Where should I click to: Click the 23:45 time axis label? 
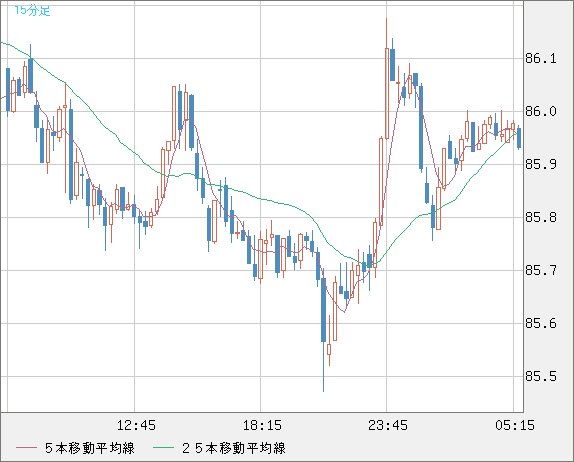pyautogui.click(x=388, y=425)
